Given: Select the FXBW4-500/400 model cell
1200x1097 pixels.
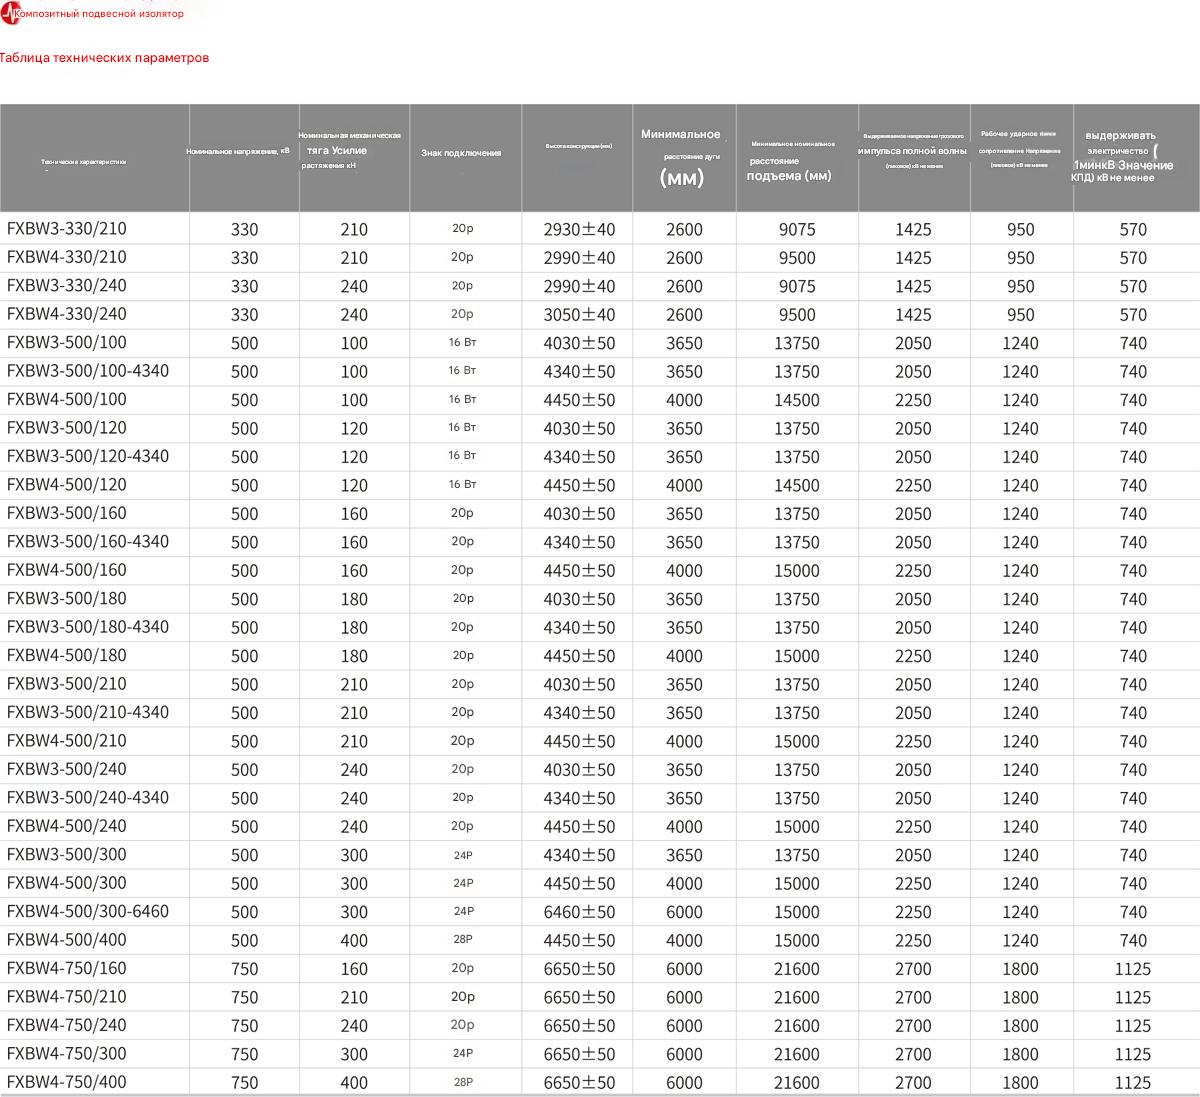Looking at the screenshot, I should [67, 940].
